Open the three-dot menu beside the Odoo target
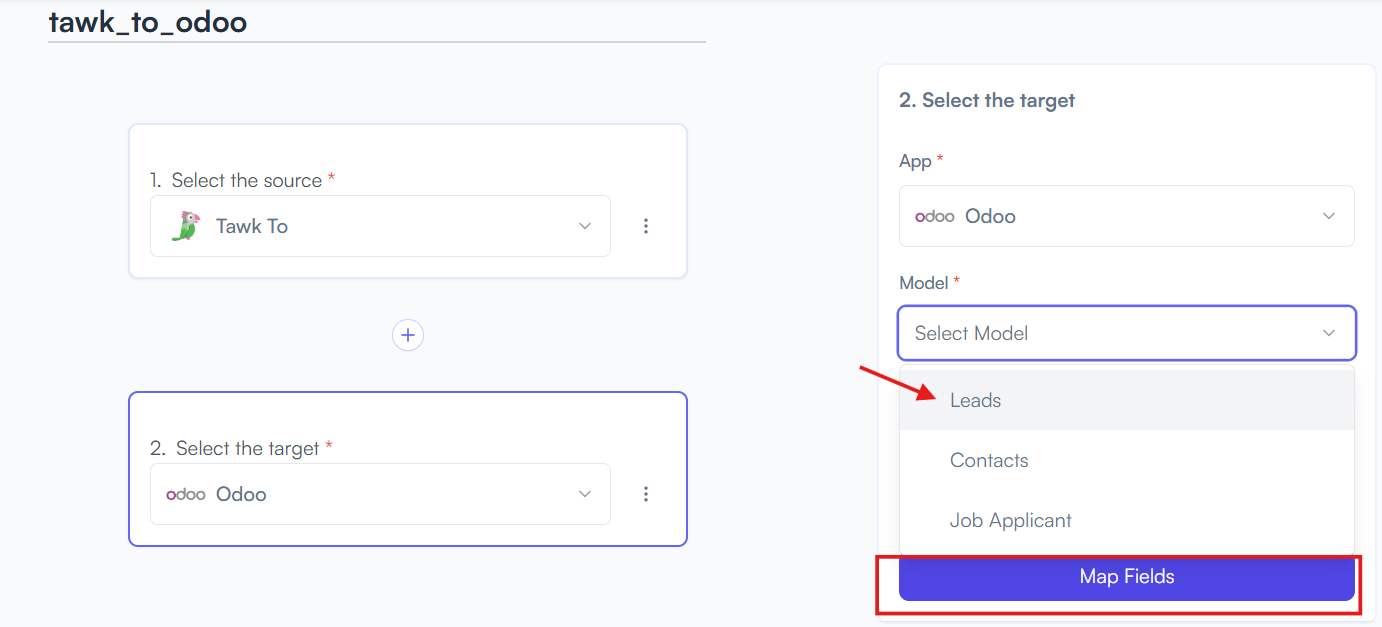This screenshot has height=627, width=1382. (646, 494)
